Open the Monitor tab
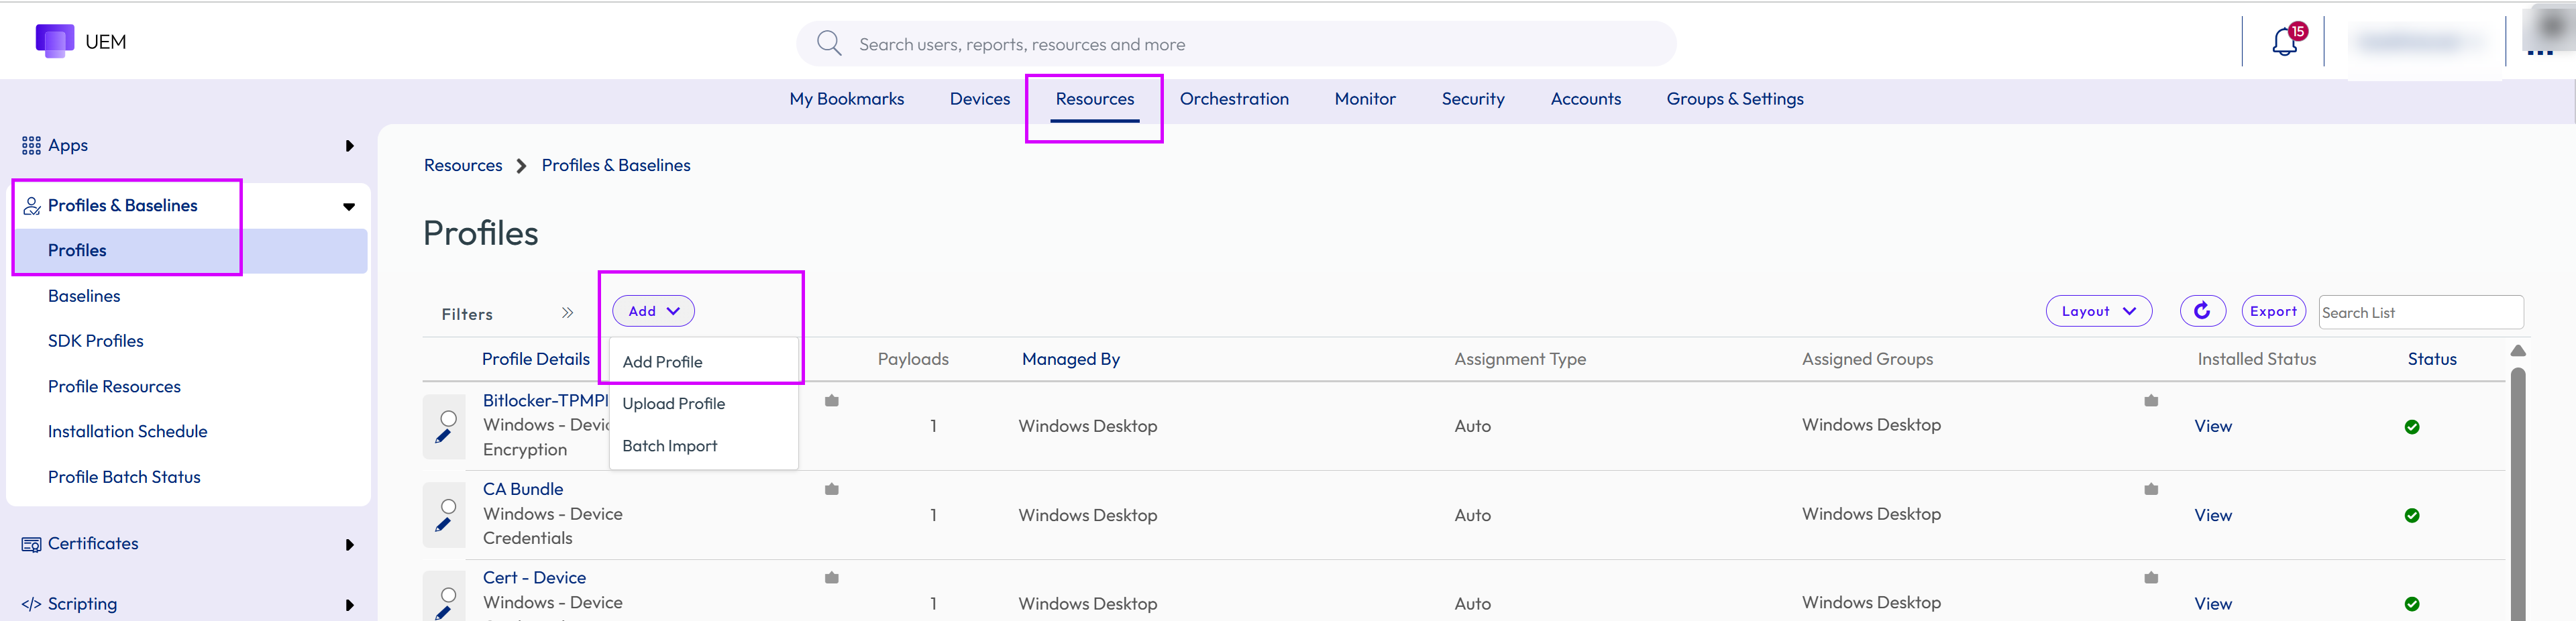 [1365, 99]
